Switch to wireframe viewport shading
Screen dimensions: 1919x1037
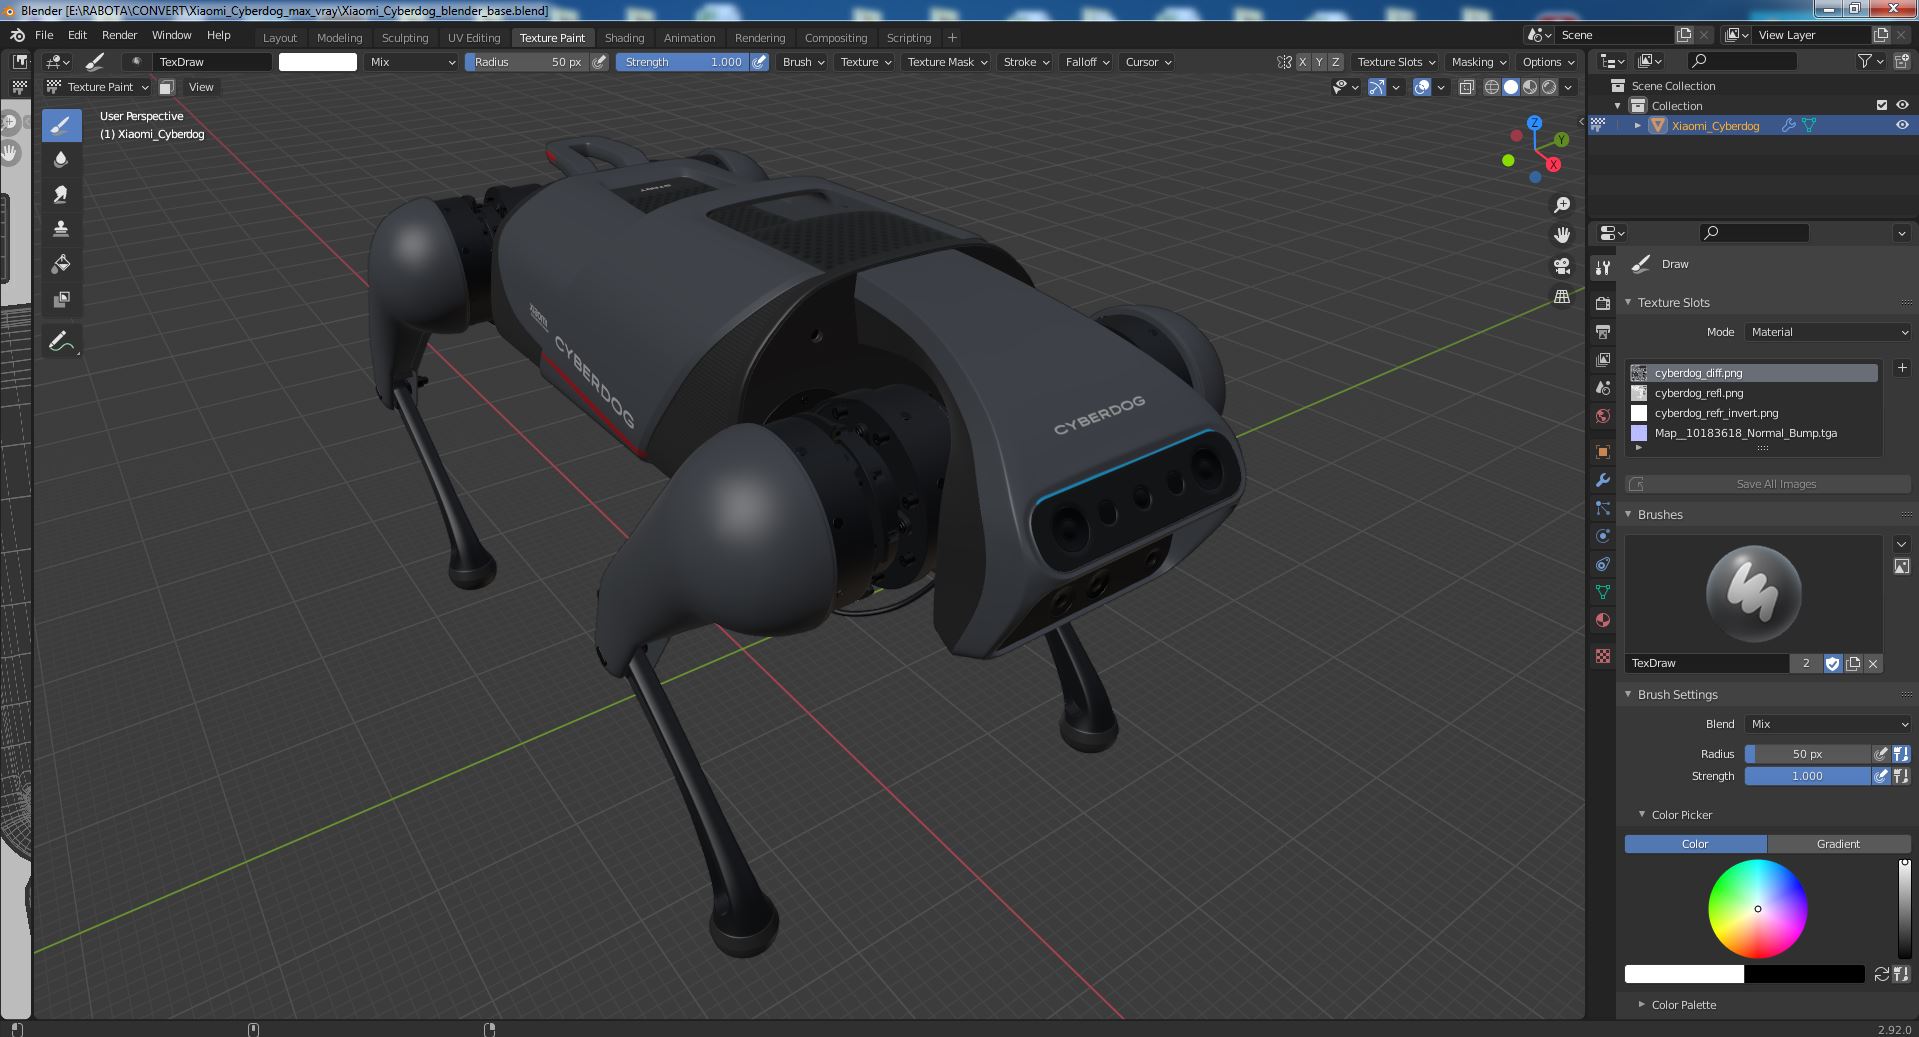1491,87
